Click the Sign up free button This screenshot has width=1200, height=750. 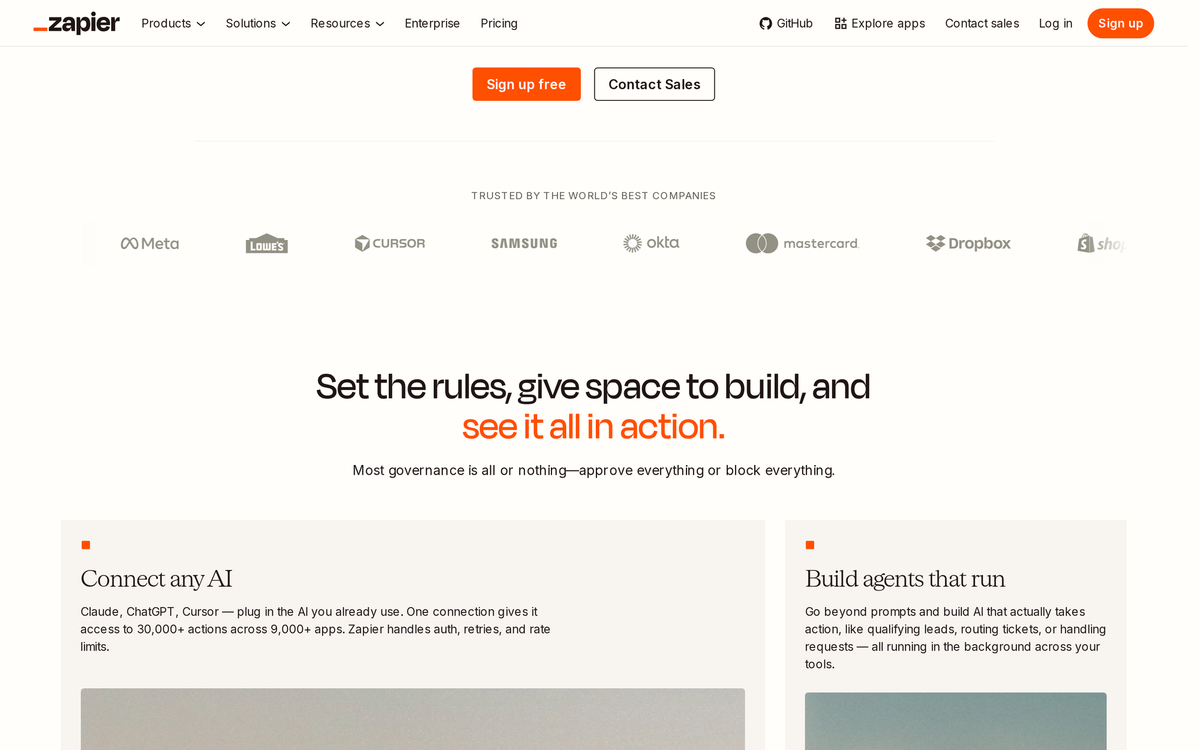click(x=526, y=84)
